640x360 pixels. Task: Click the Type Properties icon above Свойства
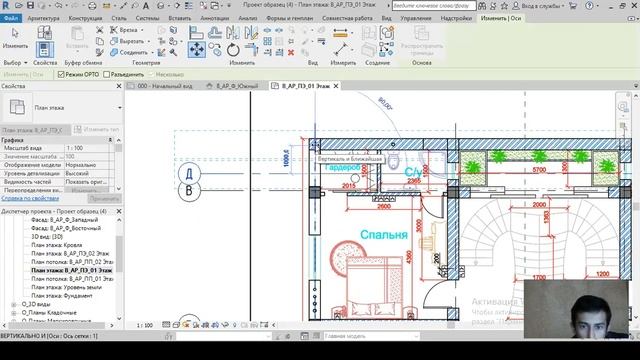(44, 32)
